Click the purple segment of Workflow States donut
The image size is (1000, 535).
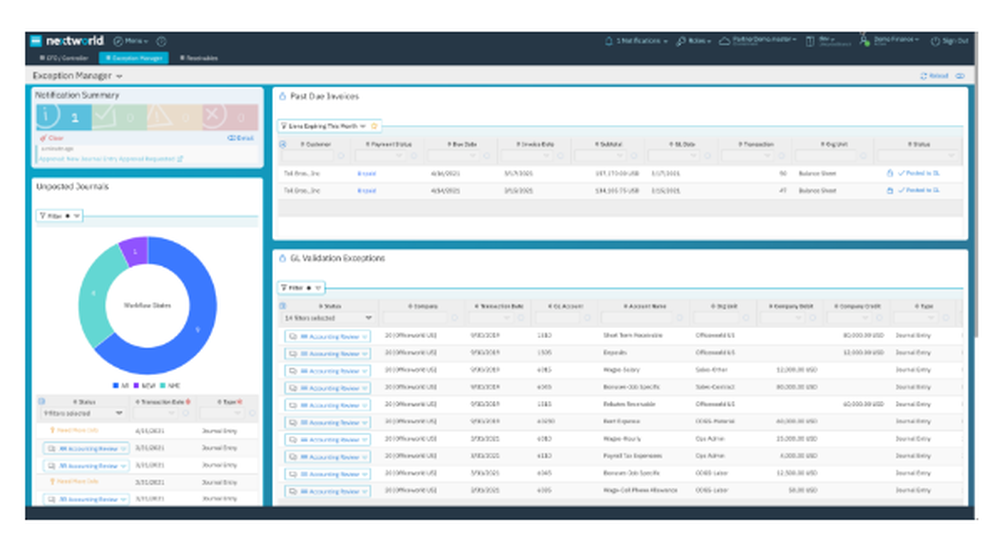[x=135, y=250]
